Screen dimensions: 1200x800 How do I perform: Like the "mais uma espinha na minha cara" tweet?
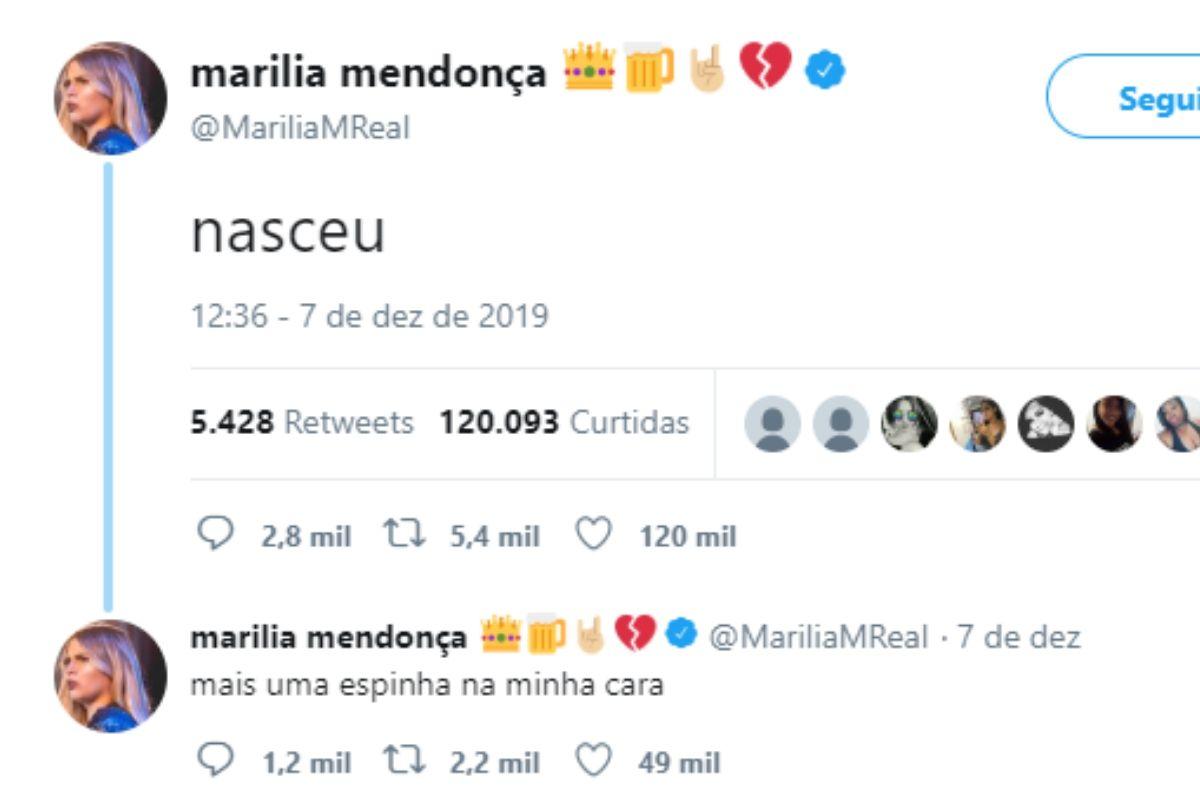(593, 762)
